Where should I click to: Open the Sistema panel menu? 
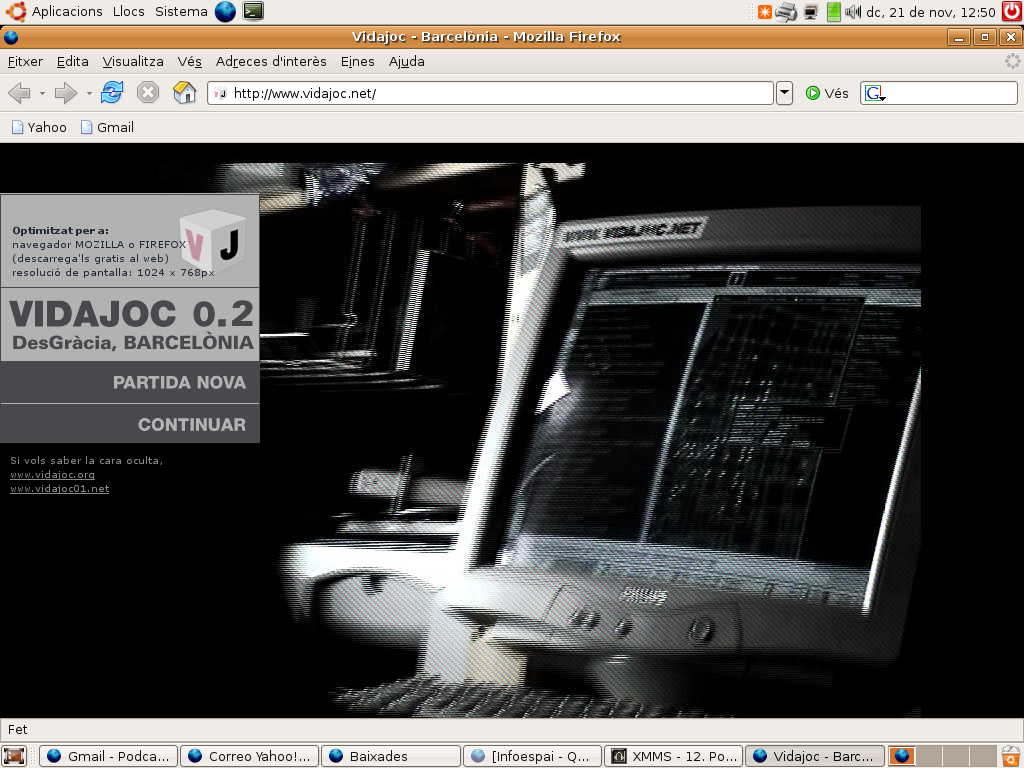(x=181, y=12)
